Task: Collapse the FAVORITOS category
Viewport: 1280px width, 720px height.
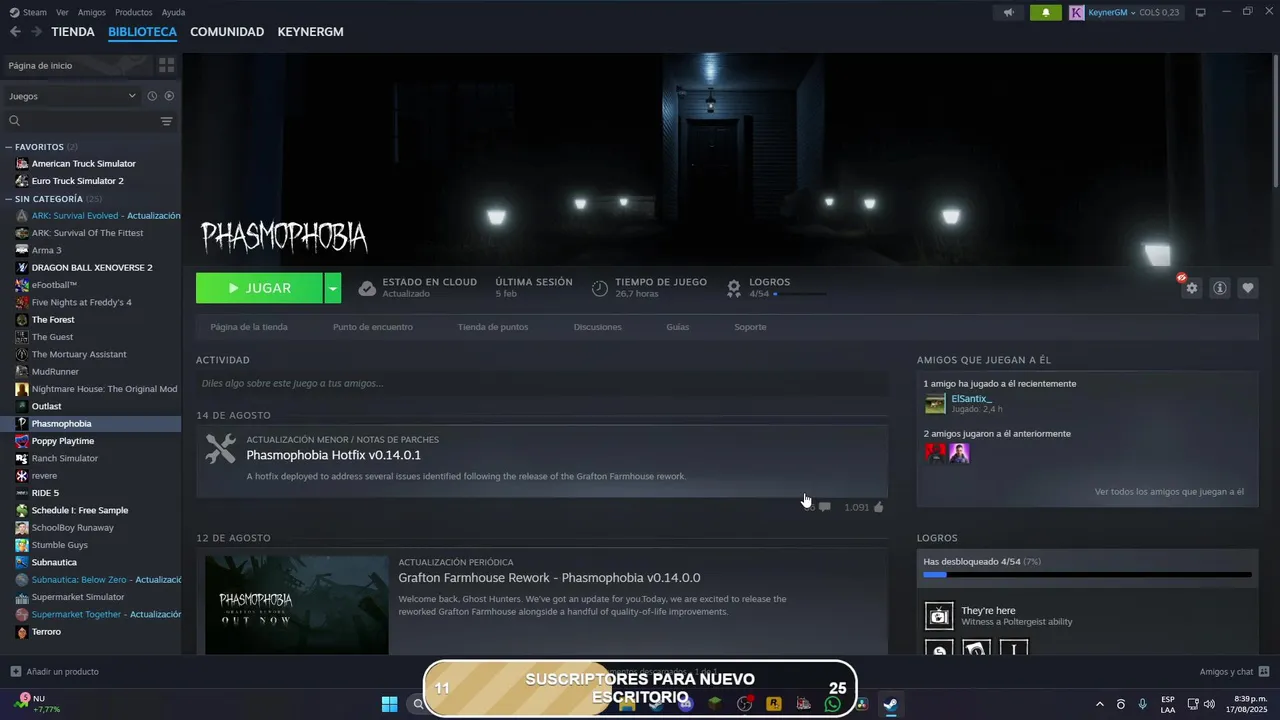Action: [x=9, y=147]
